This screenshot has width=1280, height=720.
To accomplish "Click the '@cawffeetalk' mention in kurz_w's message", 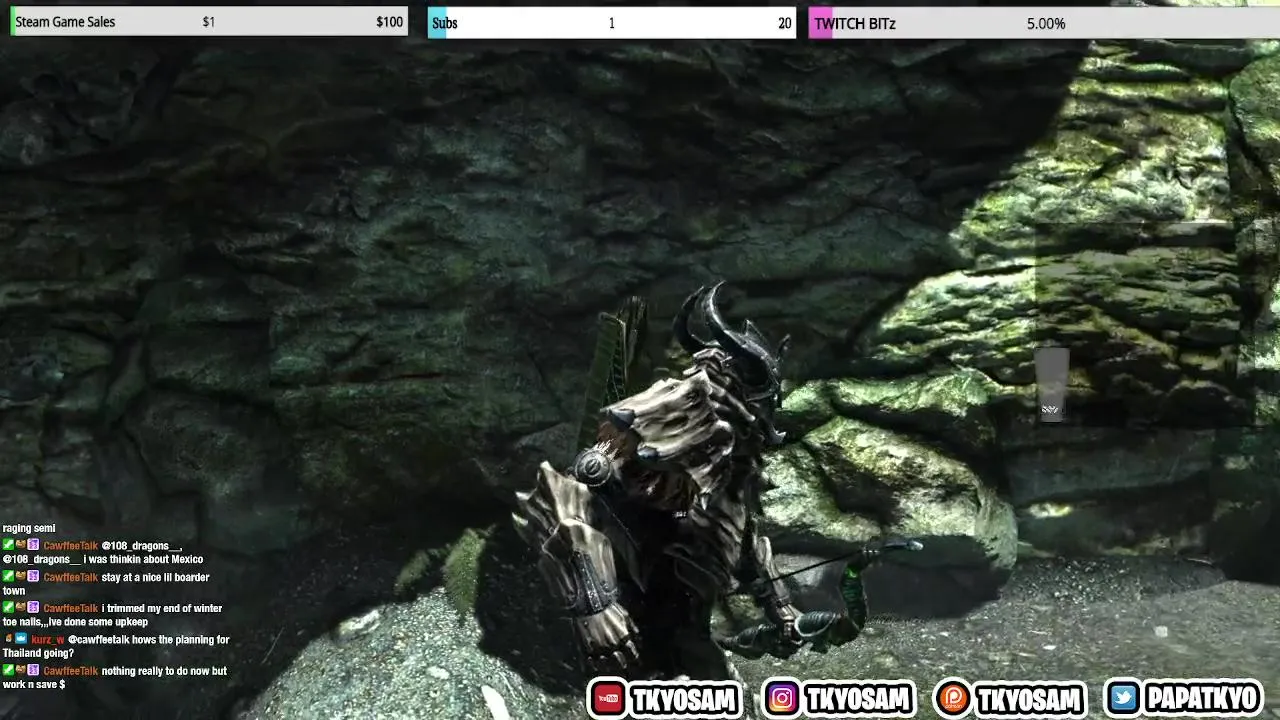I will [x=98, y=639].
